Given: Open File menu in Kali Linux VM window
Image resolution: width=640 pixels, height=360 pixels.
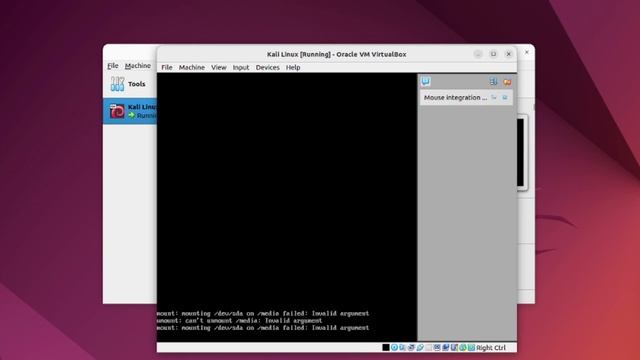Looking at the screenshot, I should click(x=167, y=67).
